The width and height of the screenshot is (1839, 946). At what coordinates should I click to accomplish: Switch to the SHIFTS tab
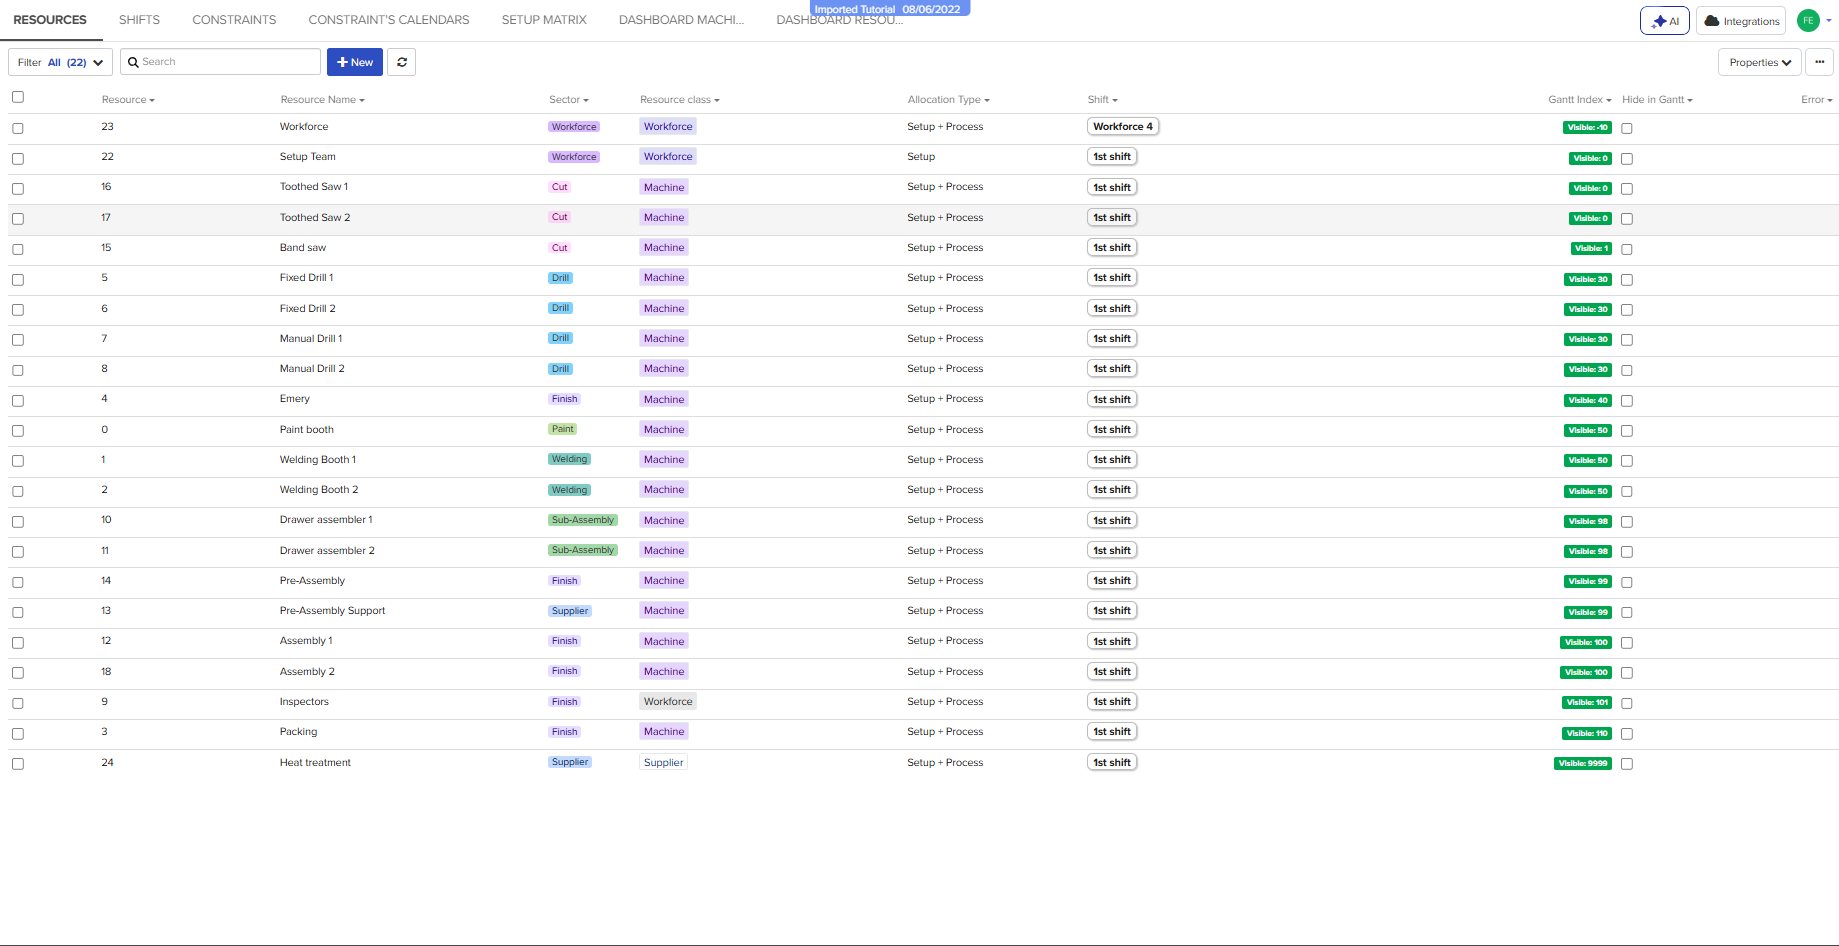(139, 20)
